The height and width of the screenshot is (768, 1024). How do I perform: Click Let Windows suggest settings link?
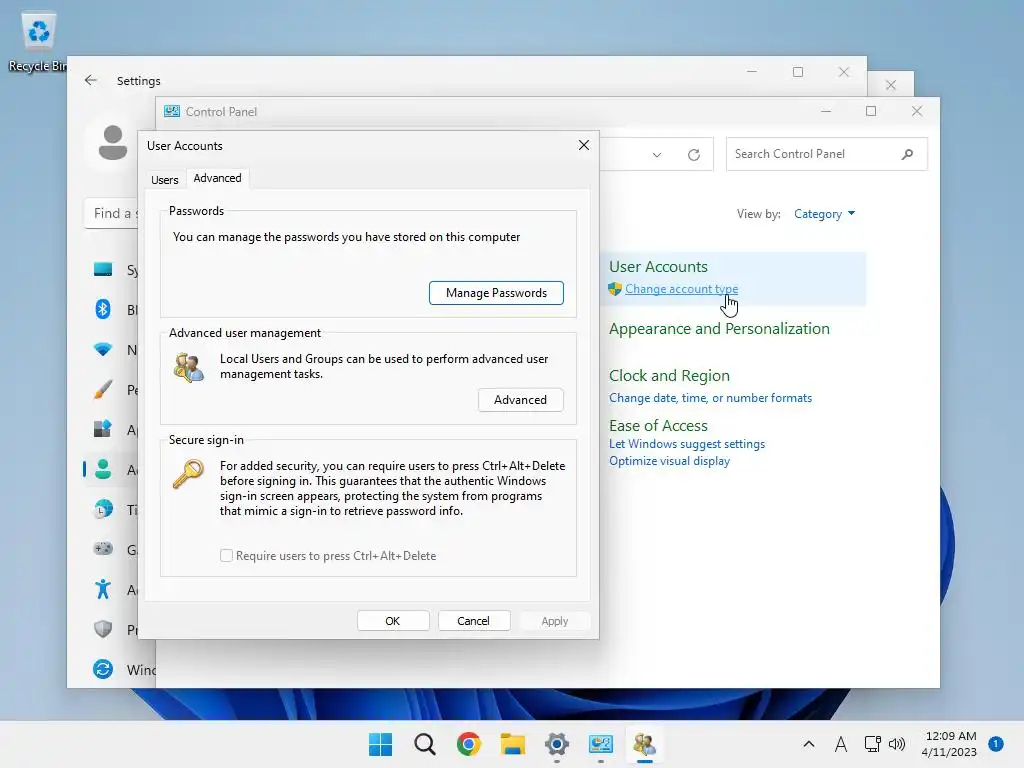[x=686, y=443]
